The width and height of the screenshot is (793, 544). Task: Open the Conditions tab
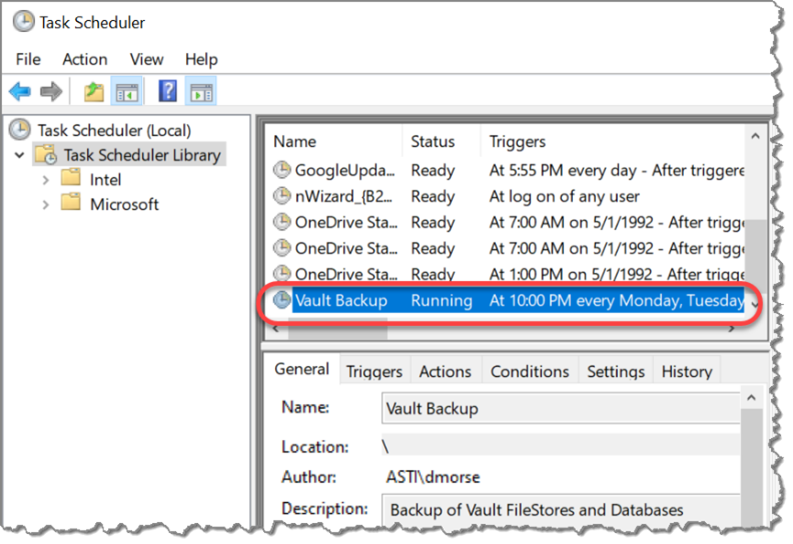[528, 372]
